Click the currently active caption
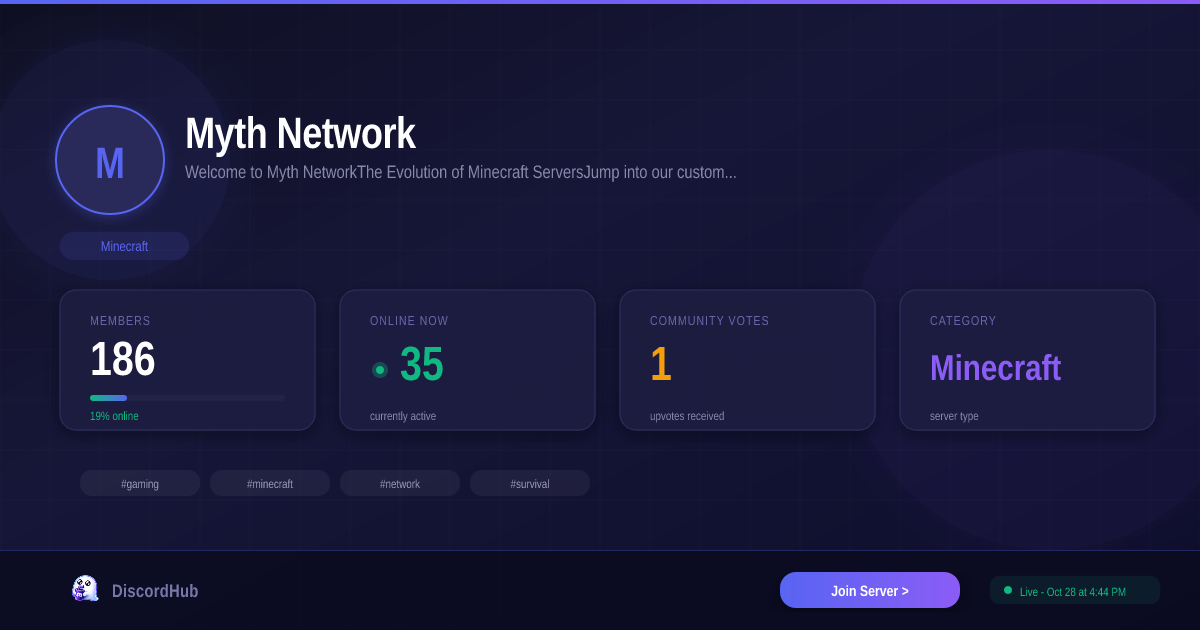The width and height of the screenshot is (1200, 630). pos(403,416)
